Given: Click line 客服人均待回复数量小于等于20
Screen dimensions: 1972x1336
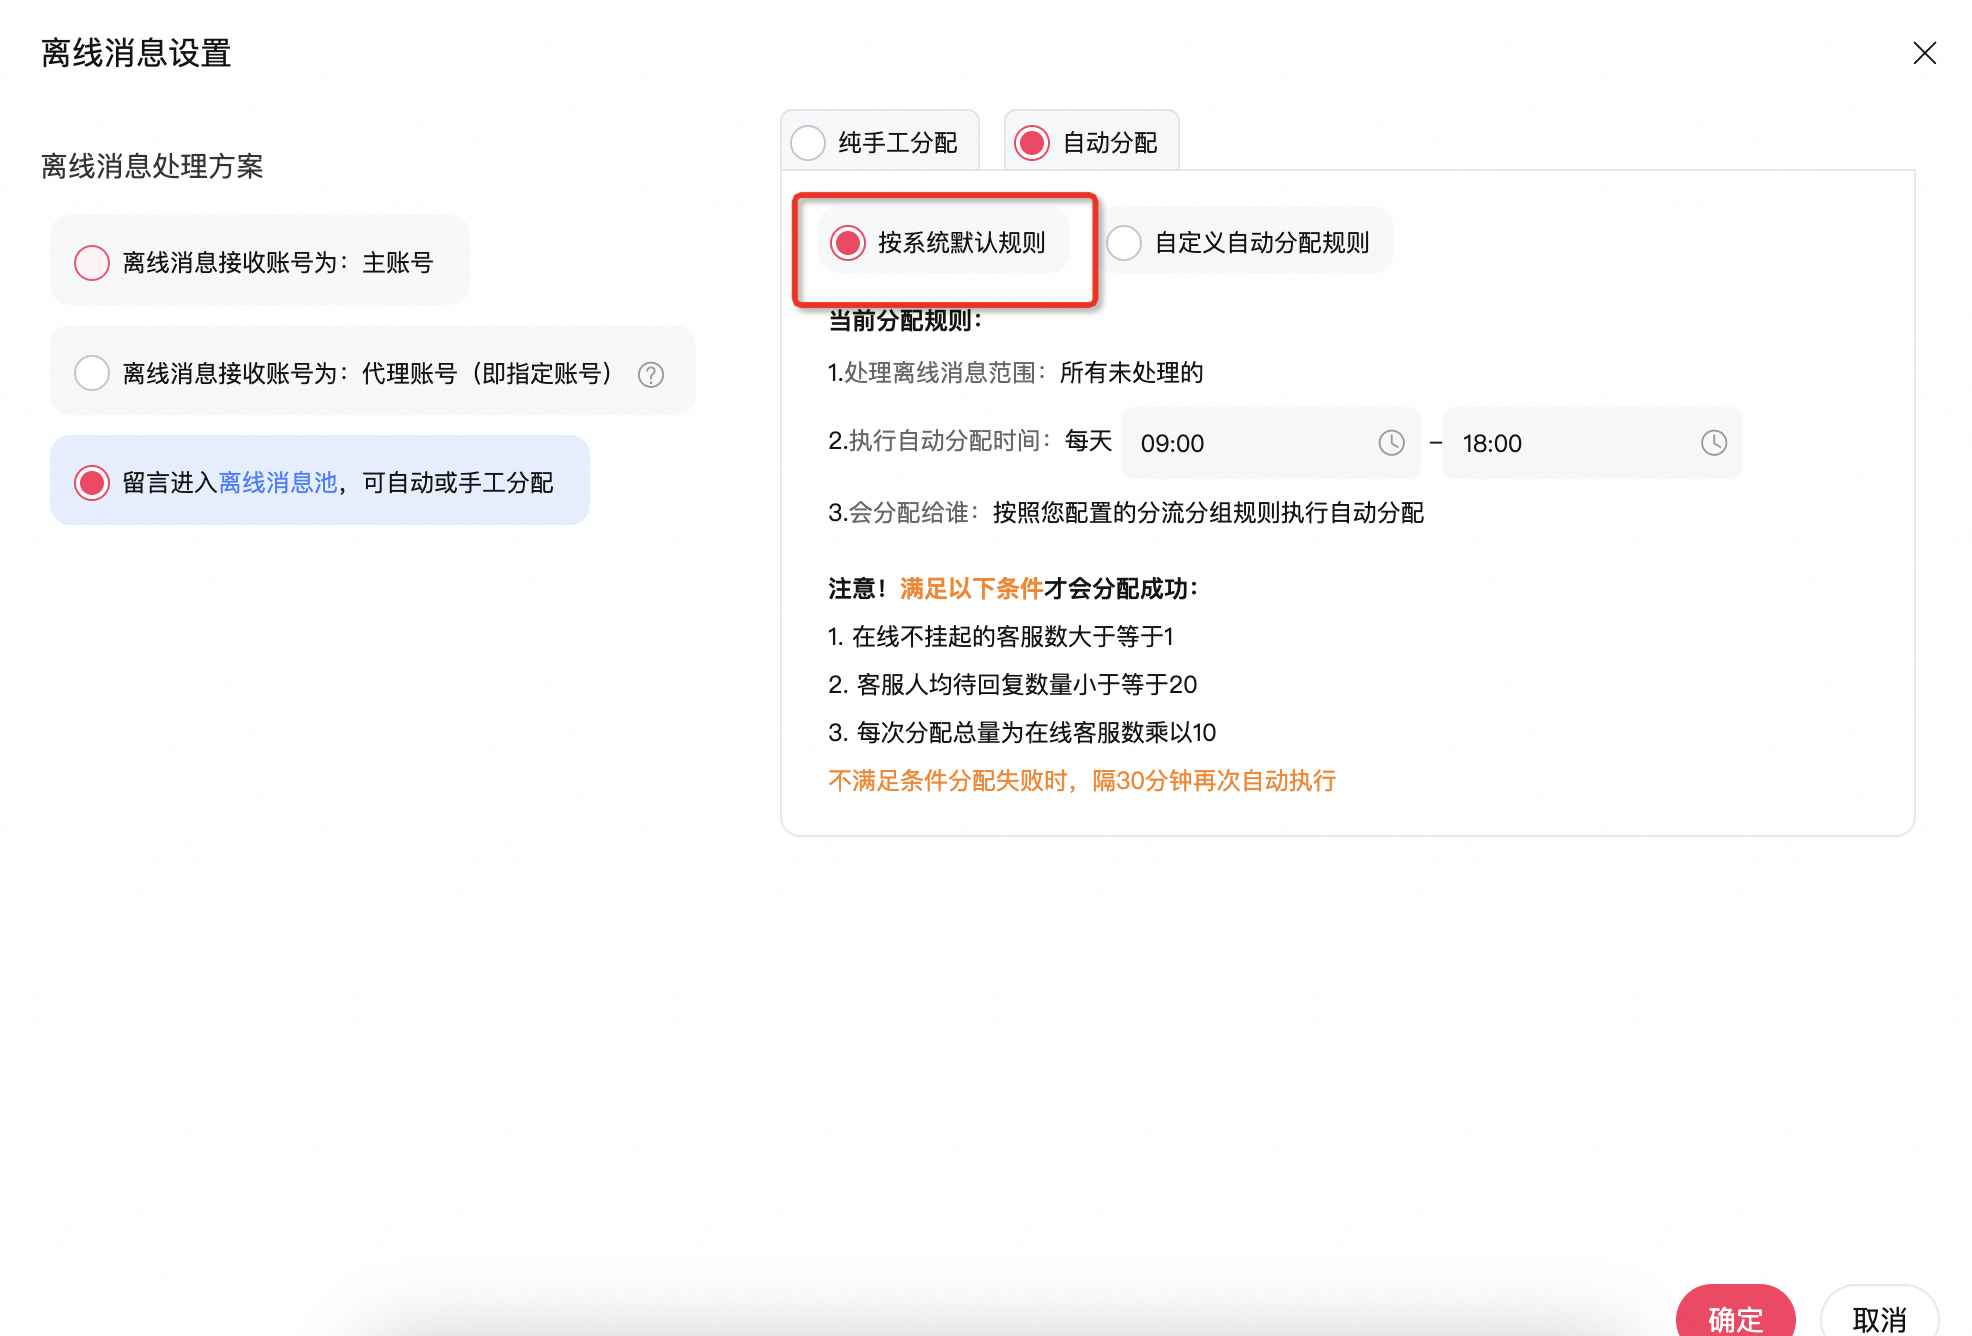Looking at the screenshot, I should click(x=1012, y=684).
